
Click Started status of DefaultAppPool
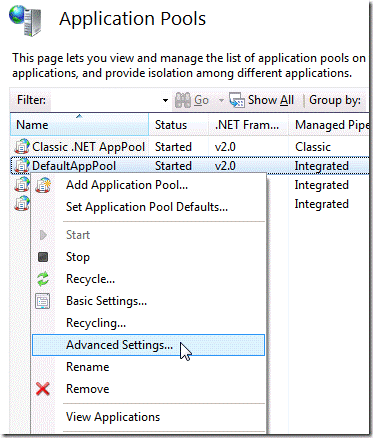tap(173, 166)
